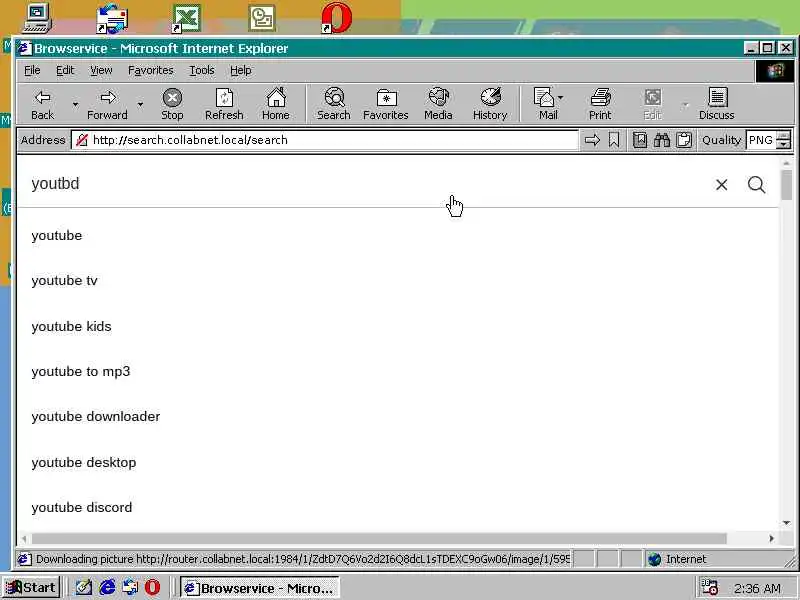This screenshot has width=800, height=600.
Task: Click the My Computer desktop icon
Action: 37,18
